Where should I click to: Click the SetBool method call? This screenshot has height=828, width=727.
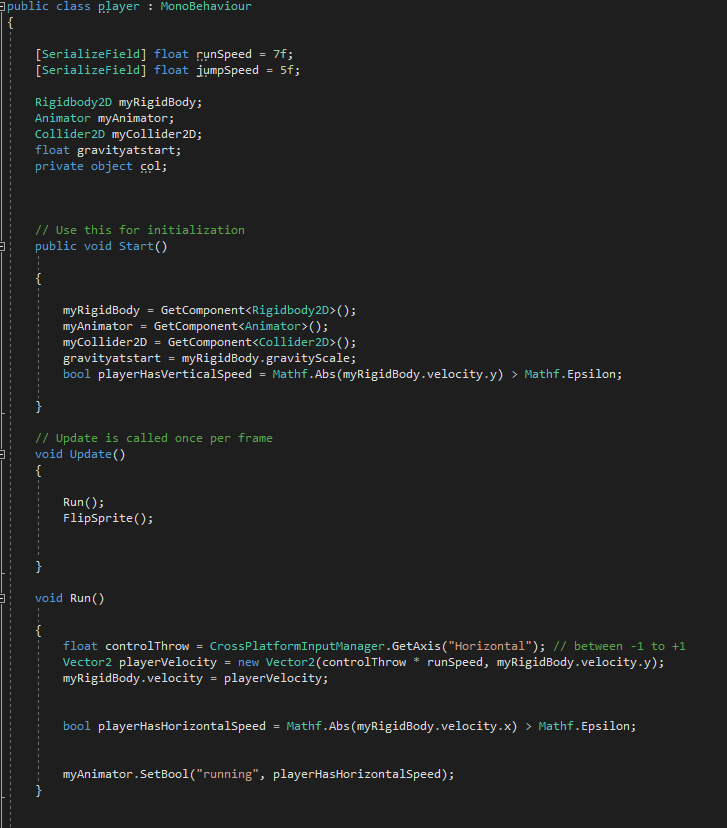click(164, 774)
